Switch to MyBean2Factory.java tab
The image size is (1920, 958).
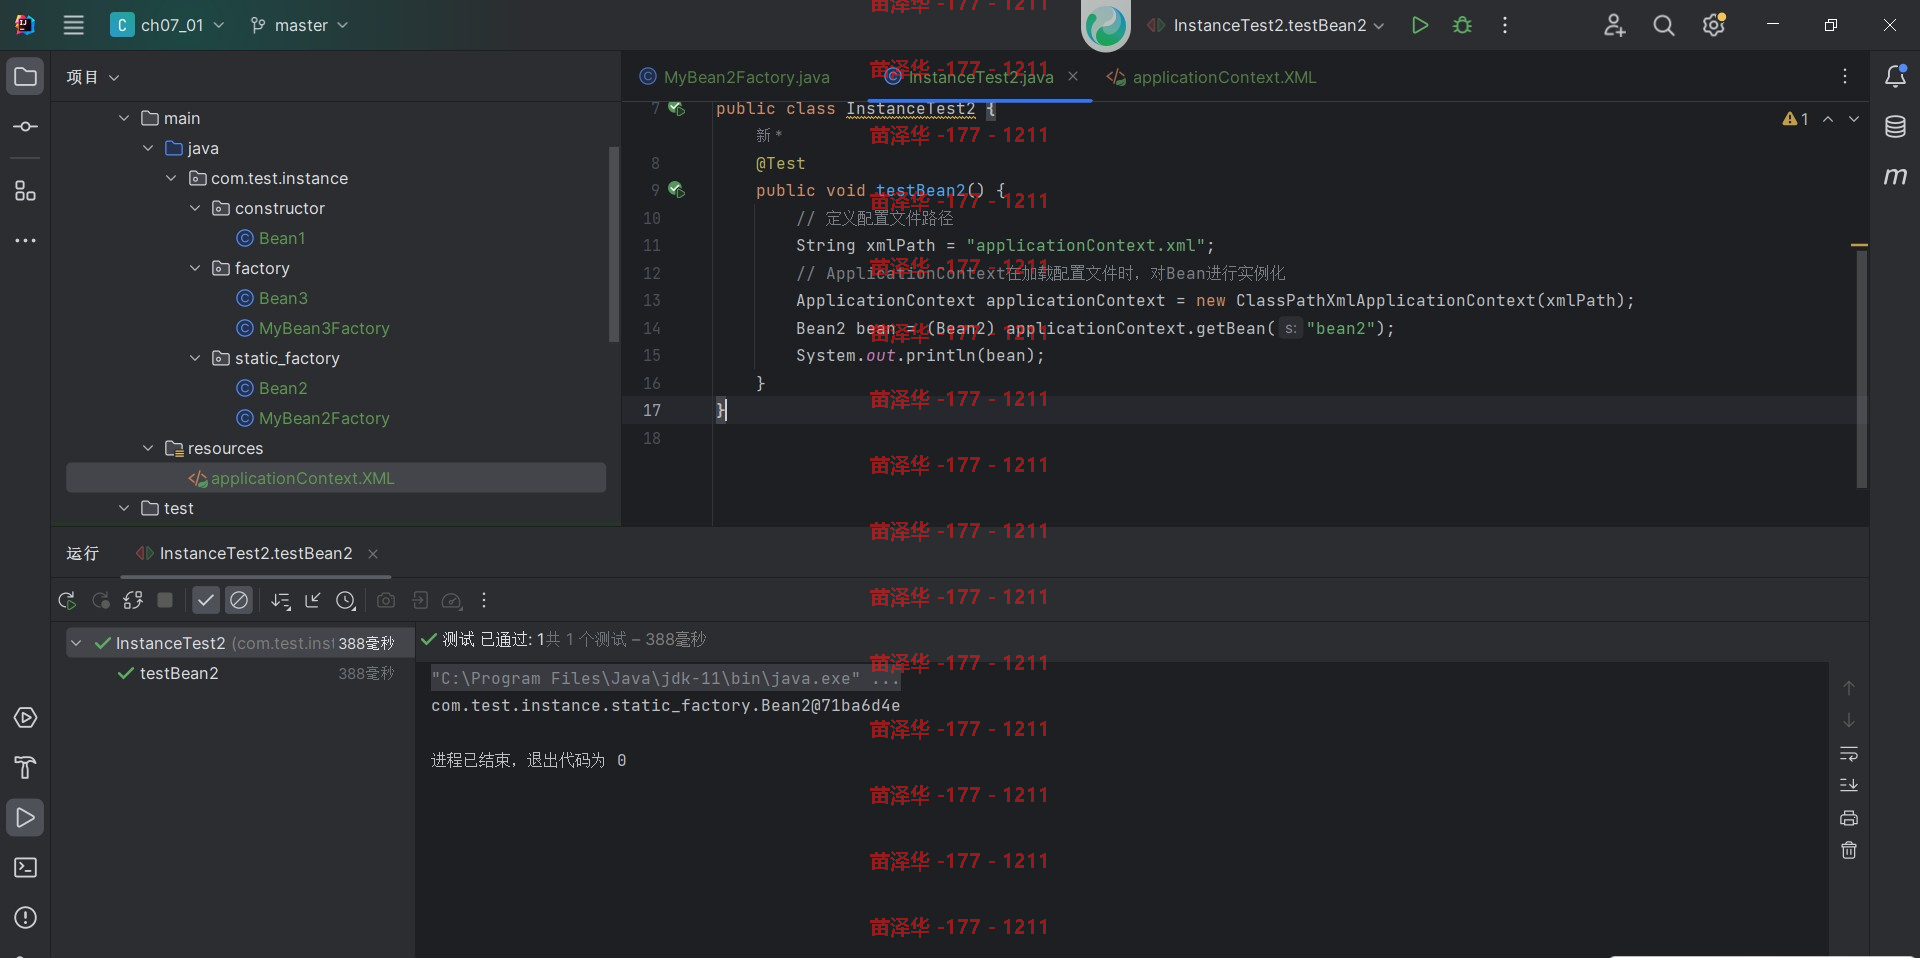click(x=735, y=77)
